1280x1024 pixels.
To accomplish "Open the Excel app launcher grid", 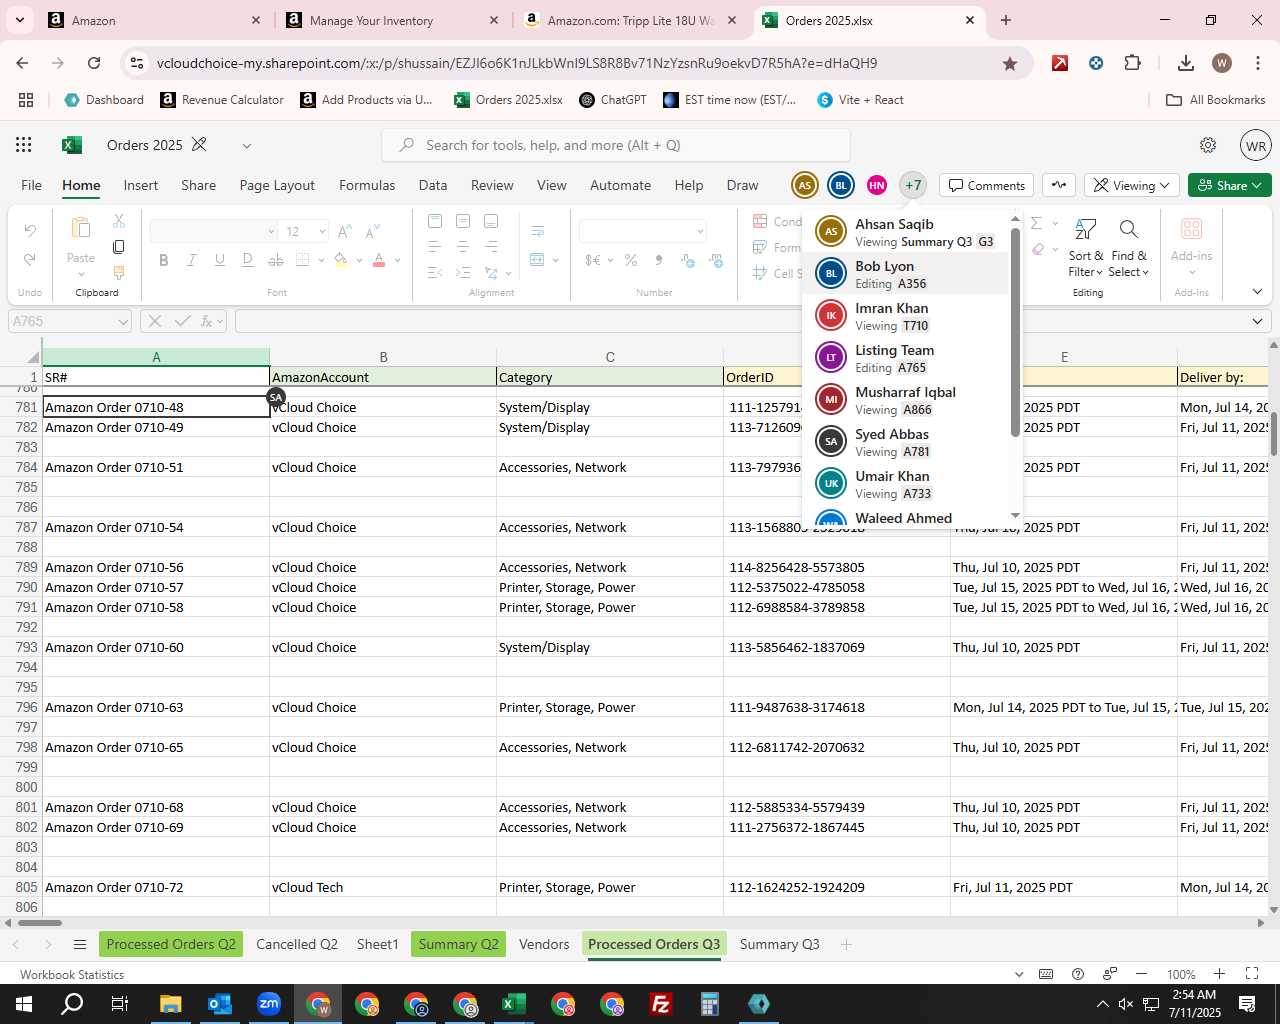I will coord(24,145).
